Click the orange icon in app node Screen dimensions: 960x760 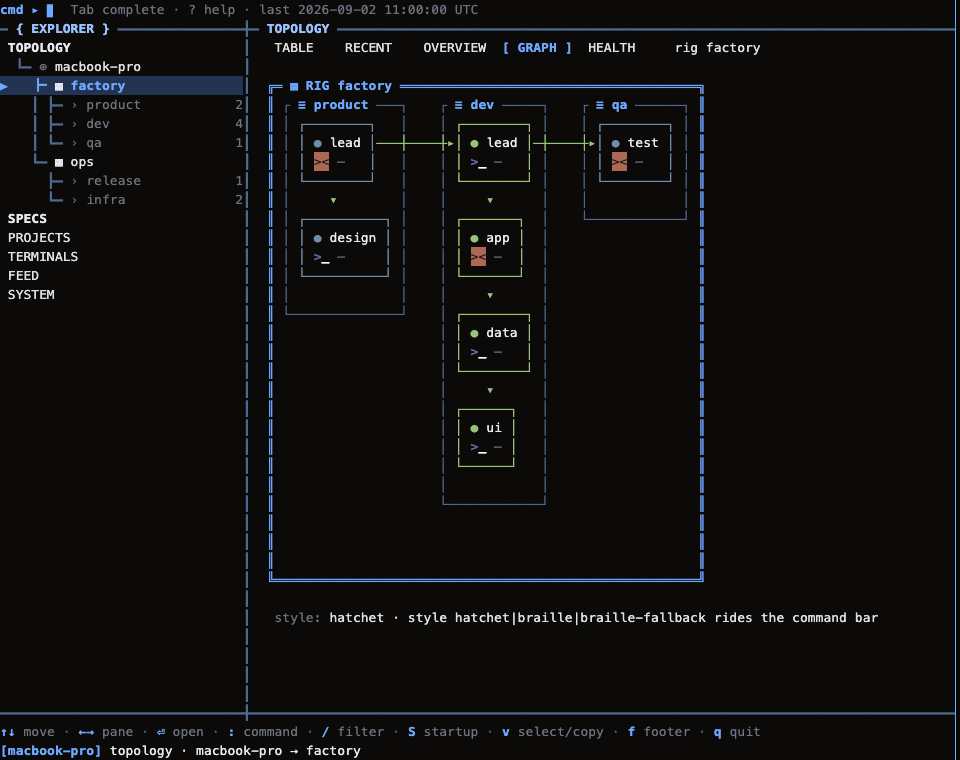(x=478, y=257)
